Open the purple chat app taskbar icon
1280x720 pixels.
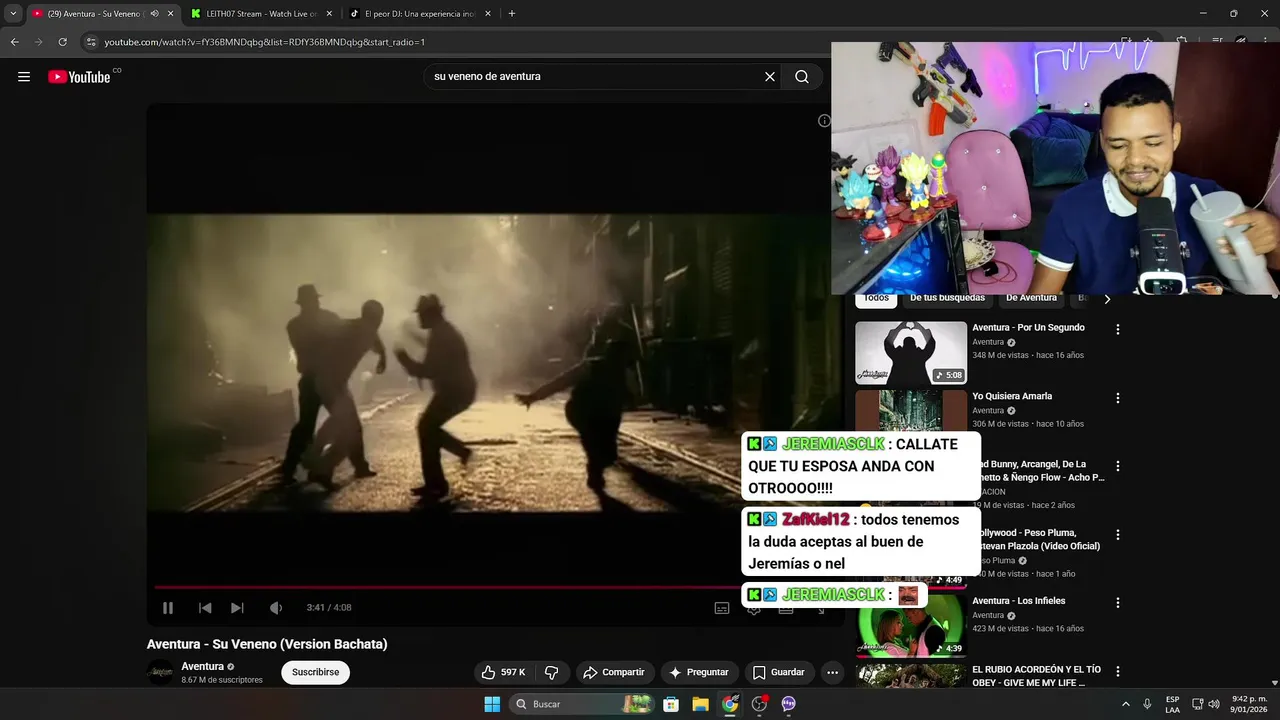pos(788,704)
